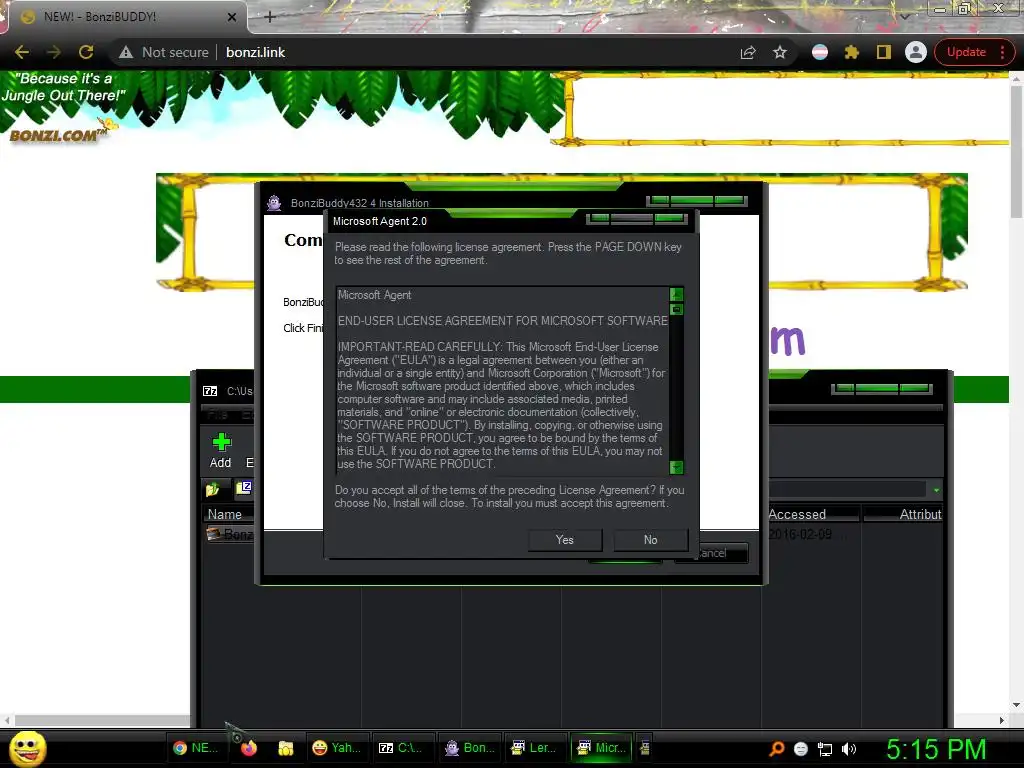This screenshot has width=1024, height=768.
Task: Switch to 7-Zip C:\ taskbar item
Action: pyautogui.click(x=402, y=748)
